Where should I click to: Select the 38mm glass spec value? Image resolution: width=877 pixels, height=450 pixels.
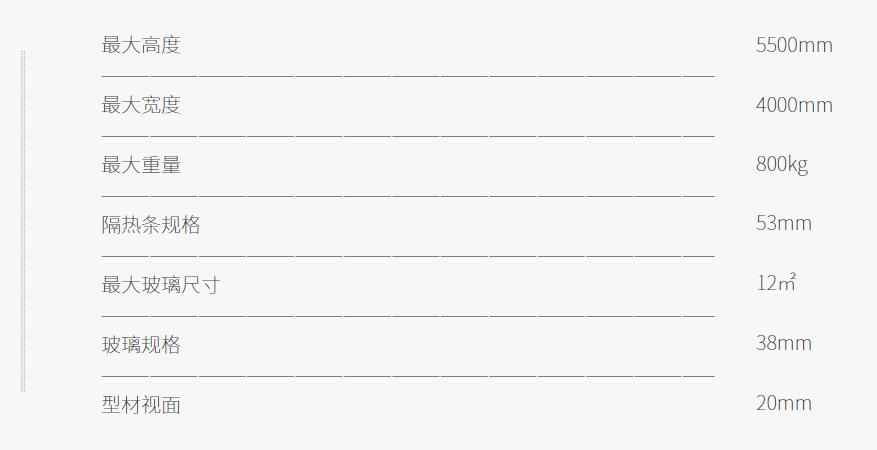[x=784, y=343]
